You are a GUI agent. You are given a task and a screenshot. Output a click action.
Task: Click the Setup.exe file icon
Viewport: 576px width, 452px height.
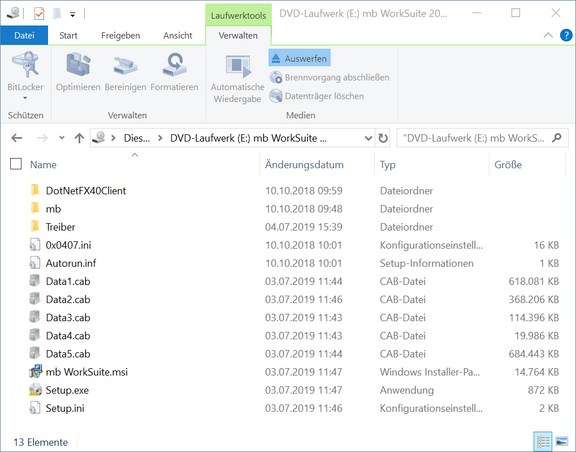[x=35, y=390]
